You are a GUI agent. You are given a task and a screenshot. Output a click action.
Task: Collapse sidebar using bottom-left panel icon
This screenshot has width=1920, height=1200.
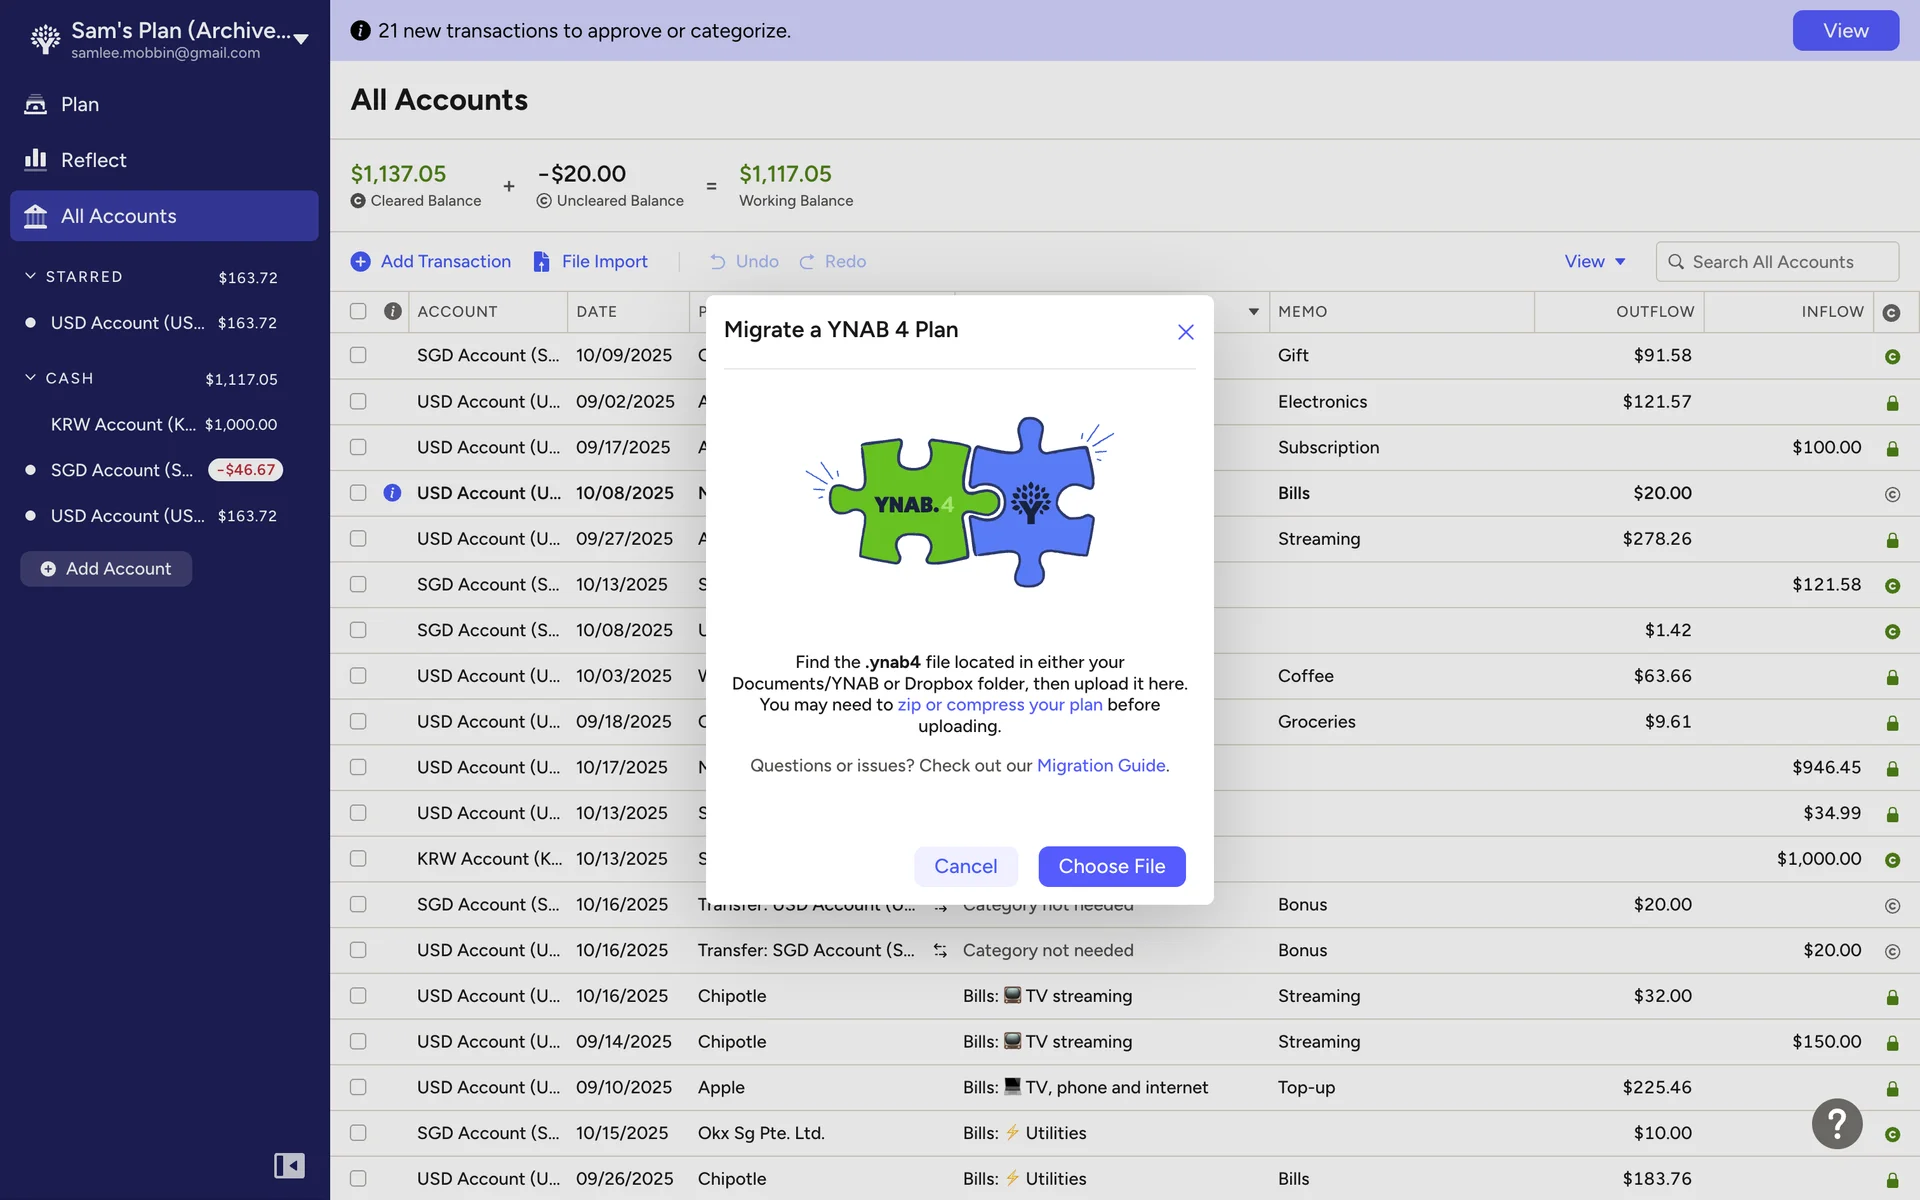click(289, 1165)
